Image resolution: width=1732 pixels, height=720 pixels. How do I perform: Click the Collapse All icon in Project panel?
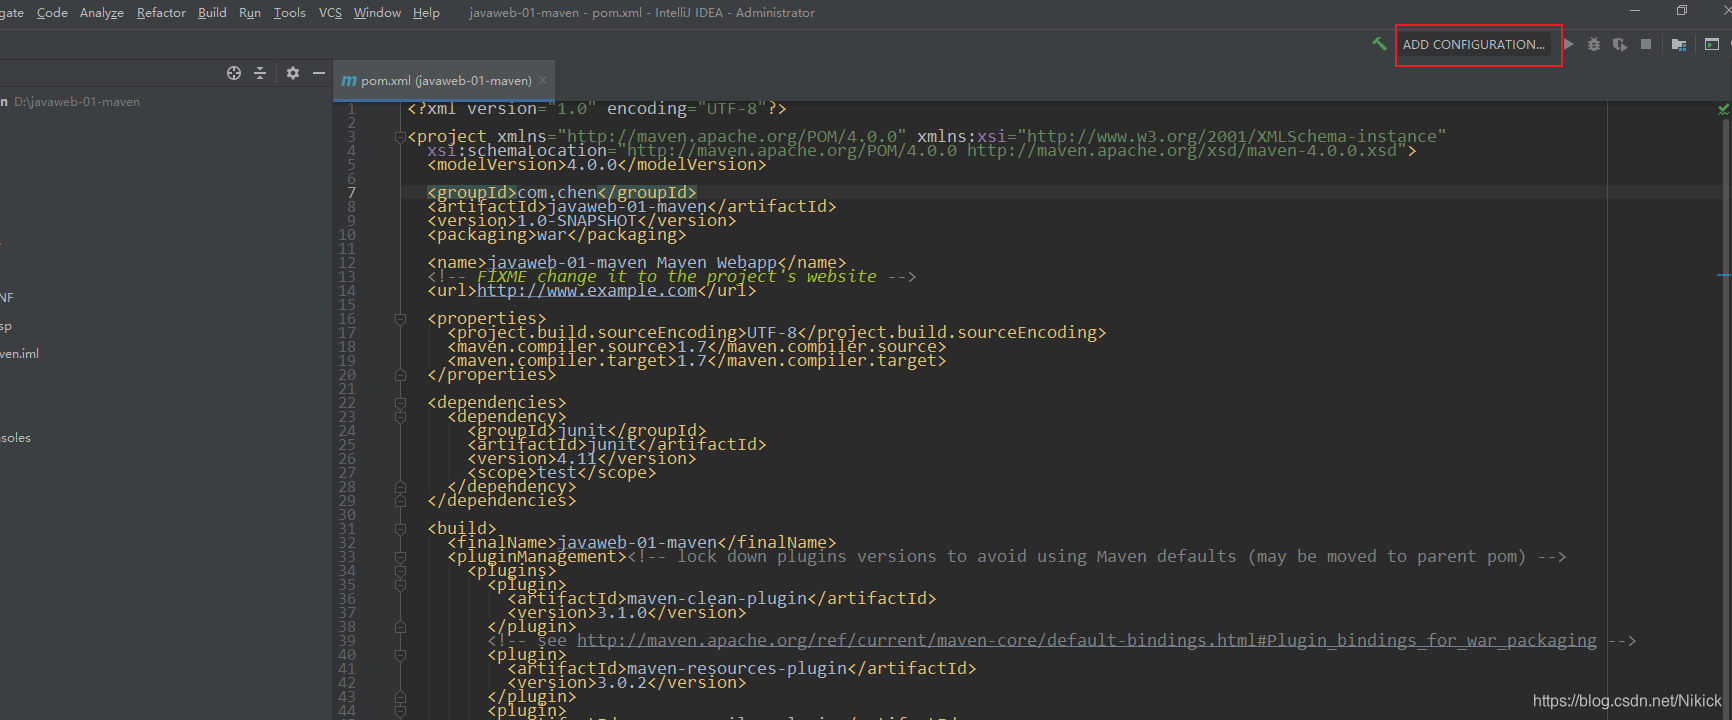pyautogui.click(x=260, y=73)
